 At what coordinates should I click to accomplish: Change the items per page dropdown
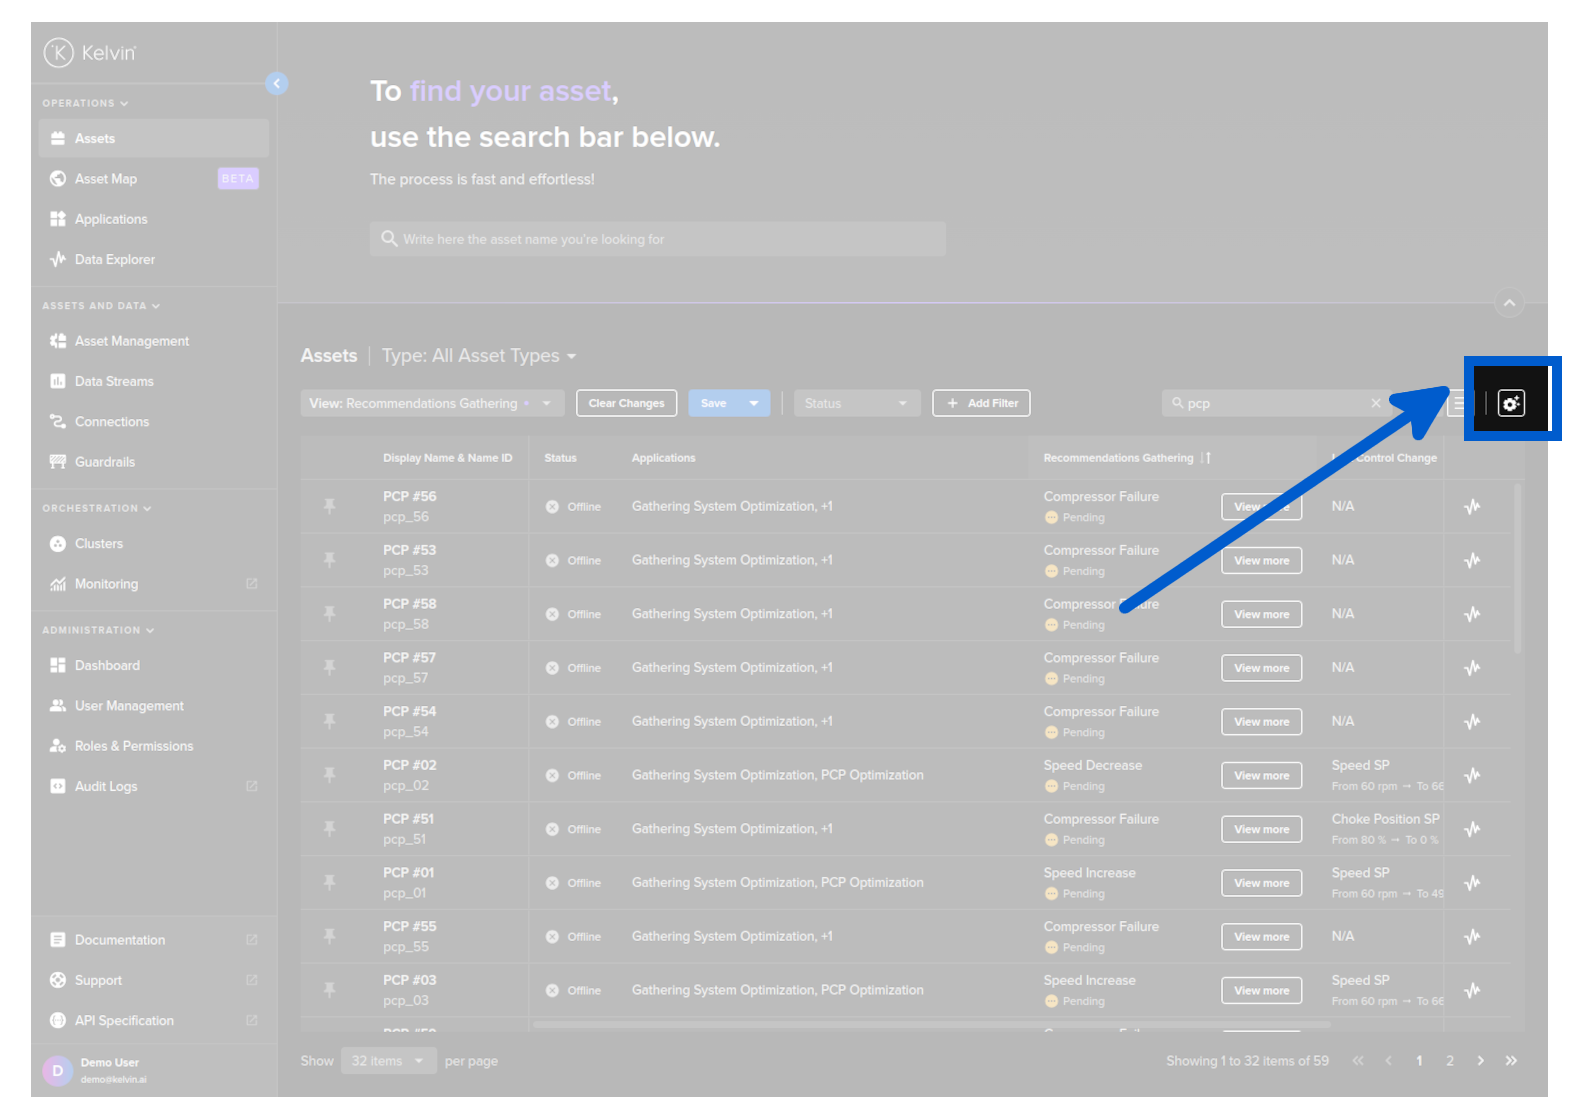tap(388, 1061)
